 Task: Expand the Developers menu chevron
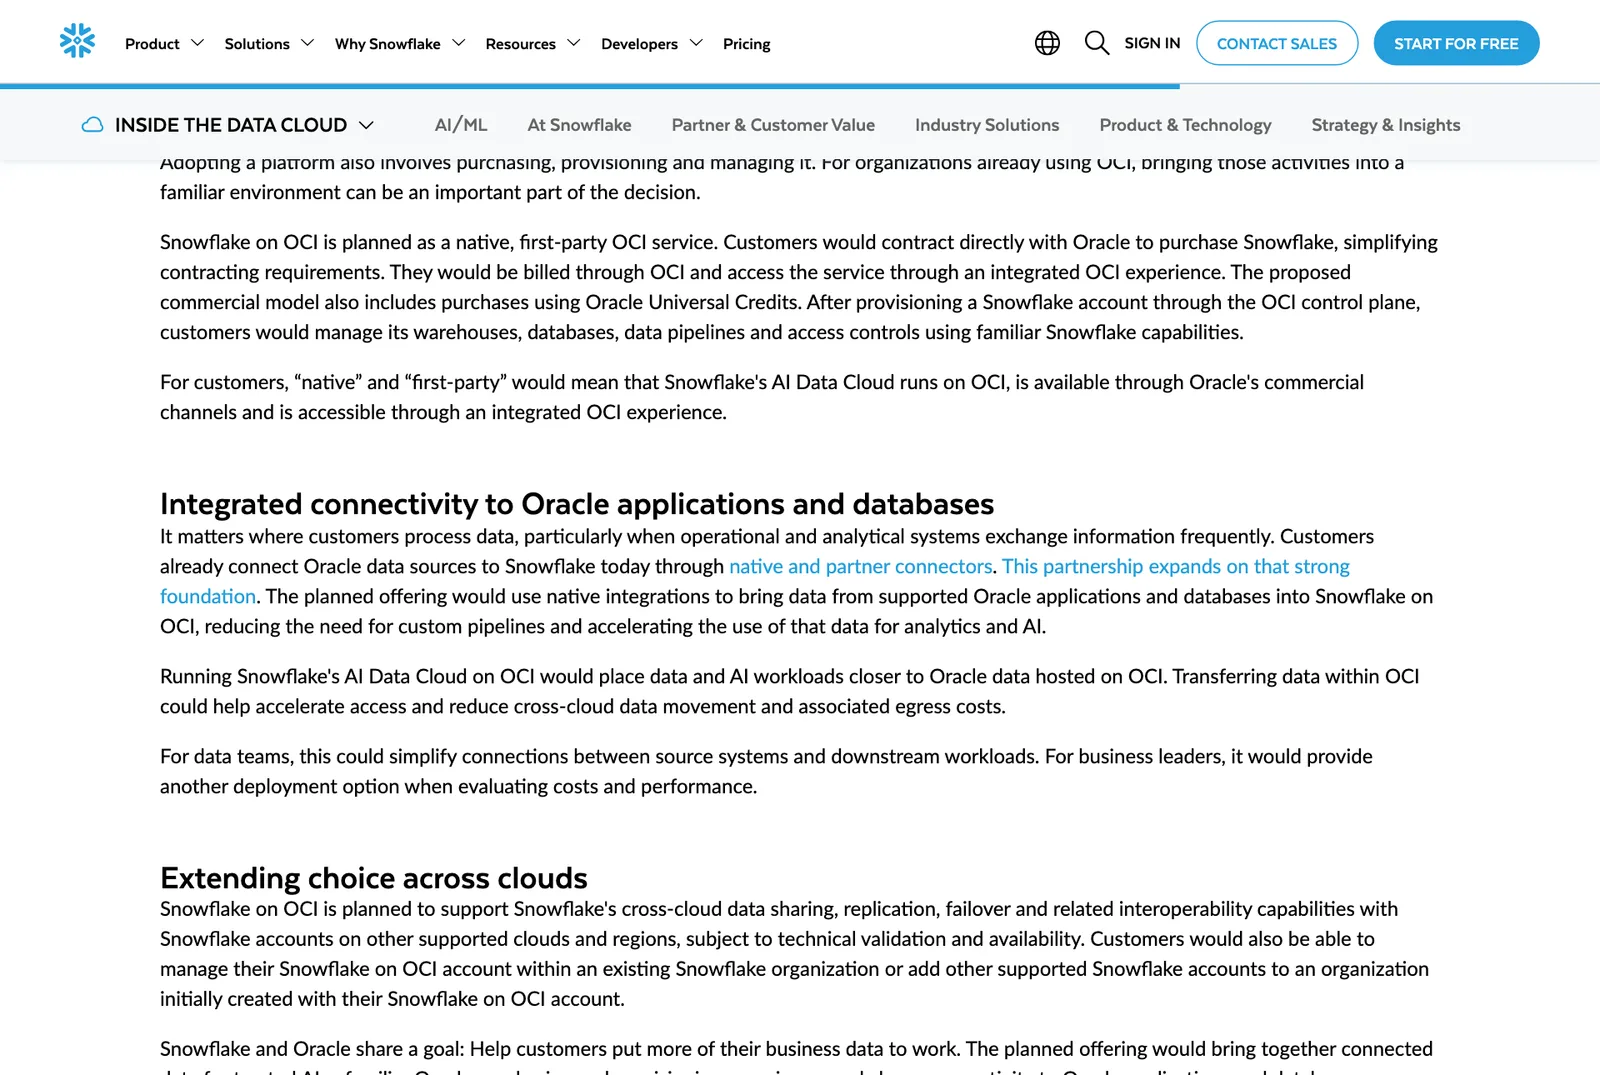pyautogui.click(x=696, y=43)
